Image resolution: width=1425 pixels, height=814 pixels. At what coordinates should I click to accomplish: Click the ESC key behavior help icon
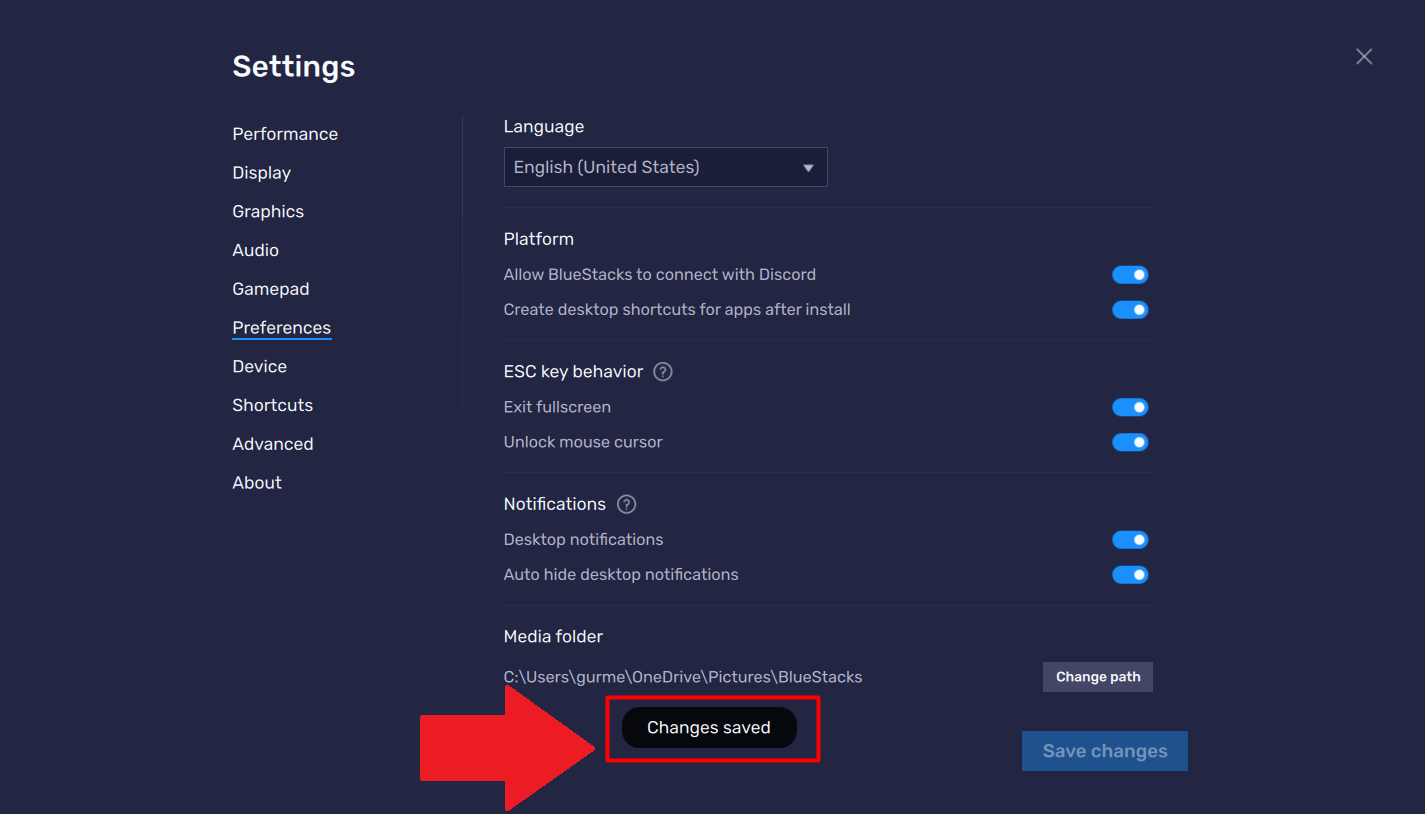663,372
